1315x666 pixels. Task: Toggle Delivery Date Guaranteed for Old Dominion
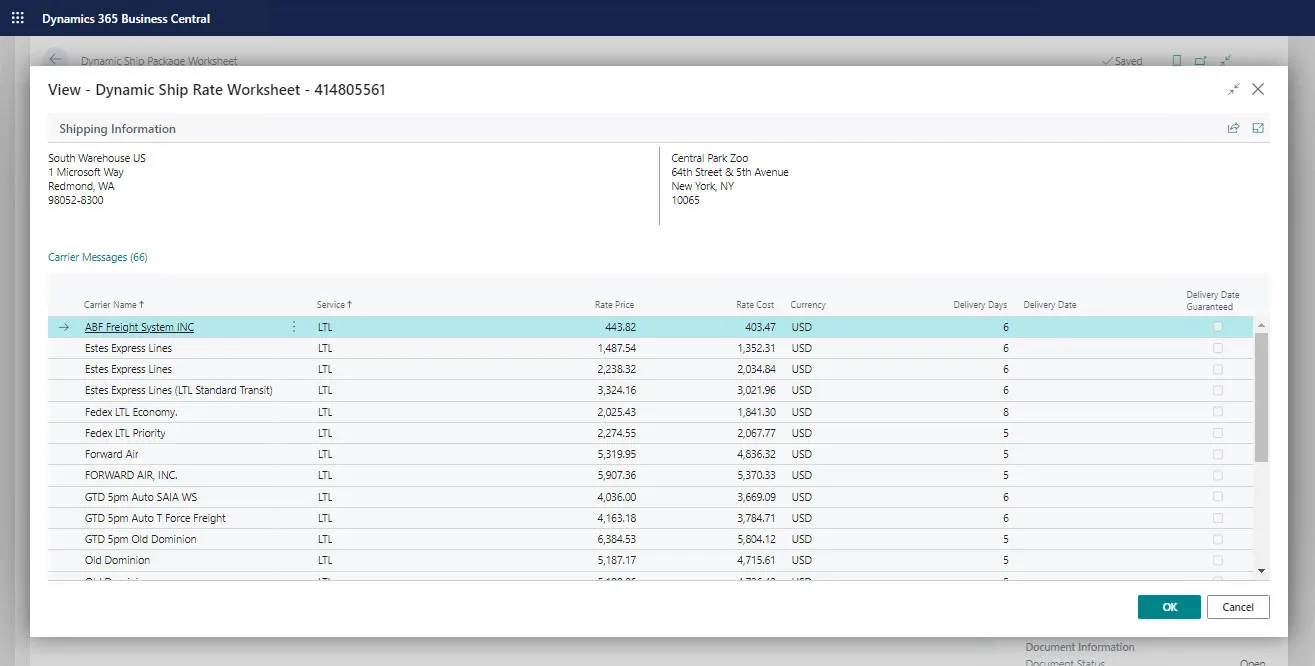pos(1217,560)
